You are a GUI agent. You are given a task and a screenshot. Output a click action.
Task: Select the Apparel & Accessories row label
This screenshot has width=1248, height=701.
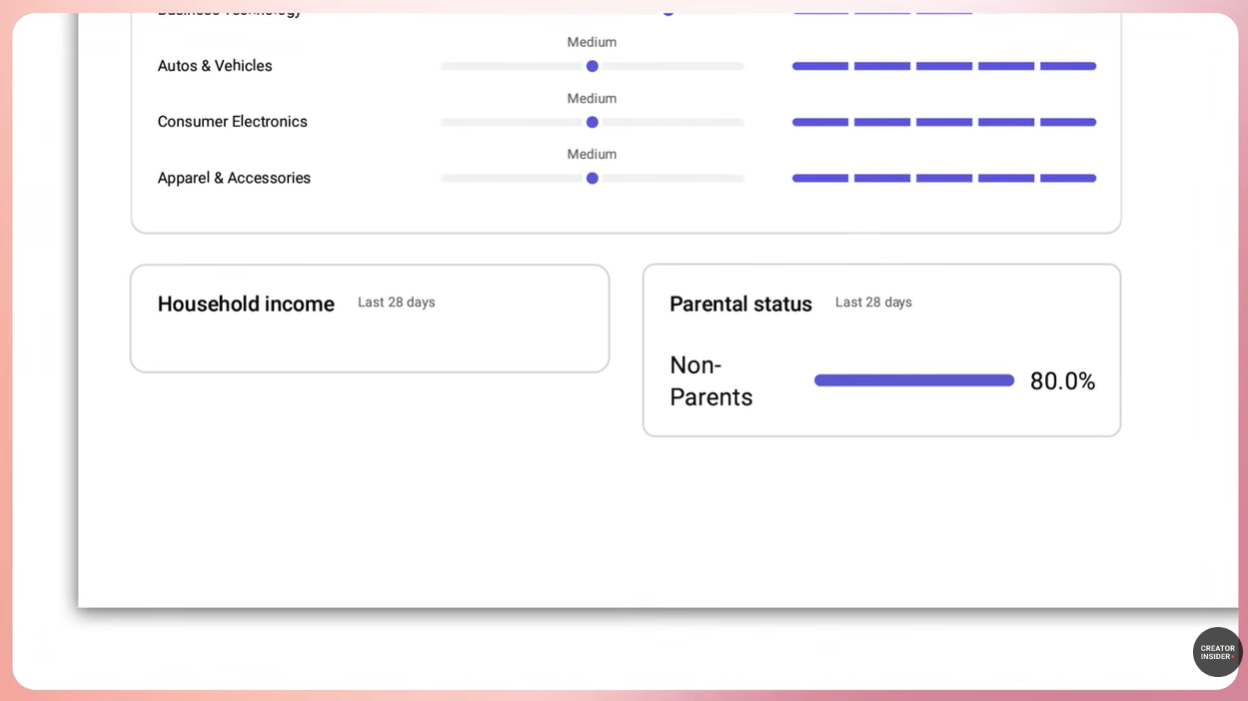(x=234, y=178)
